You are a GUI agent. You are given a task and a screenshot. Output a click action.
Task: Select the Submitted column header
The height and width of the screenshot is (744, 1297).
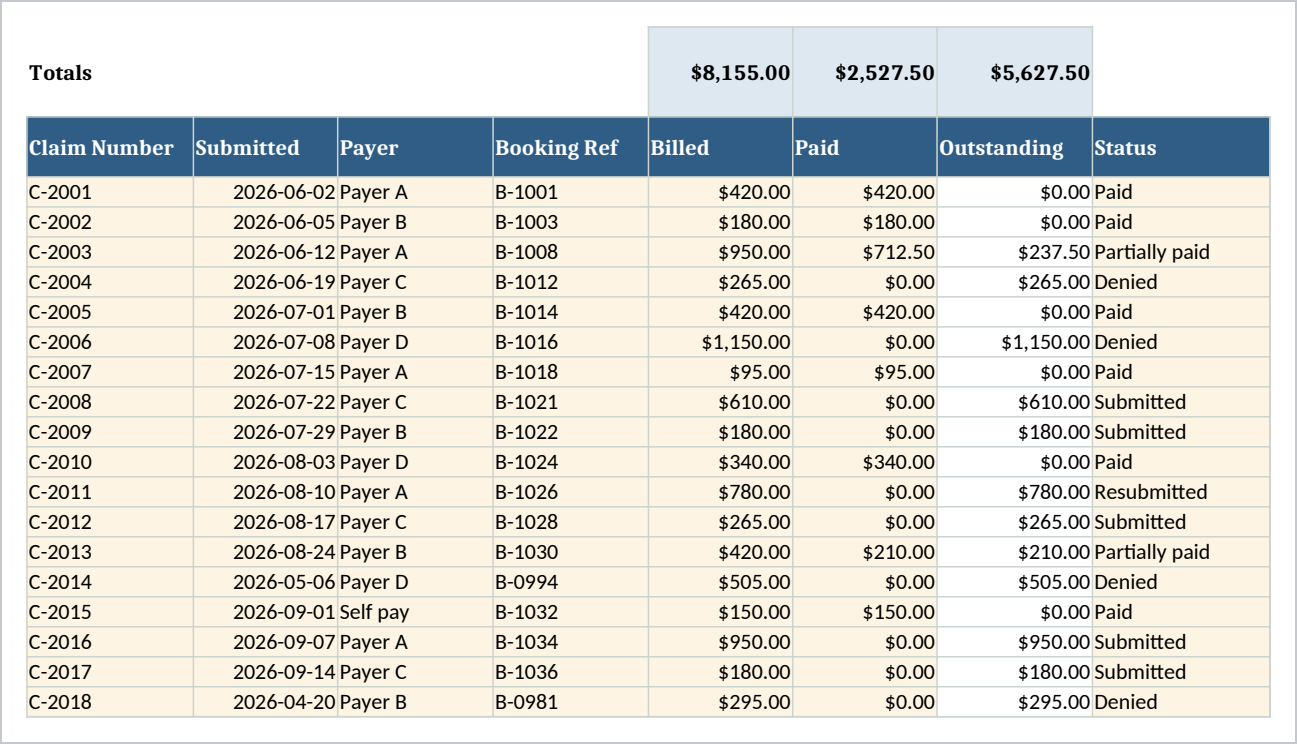click(265, 148)
